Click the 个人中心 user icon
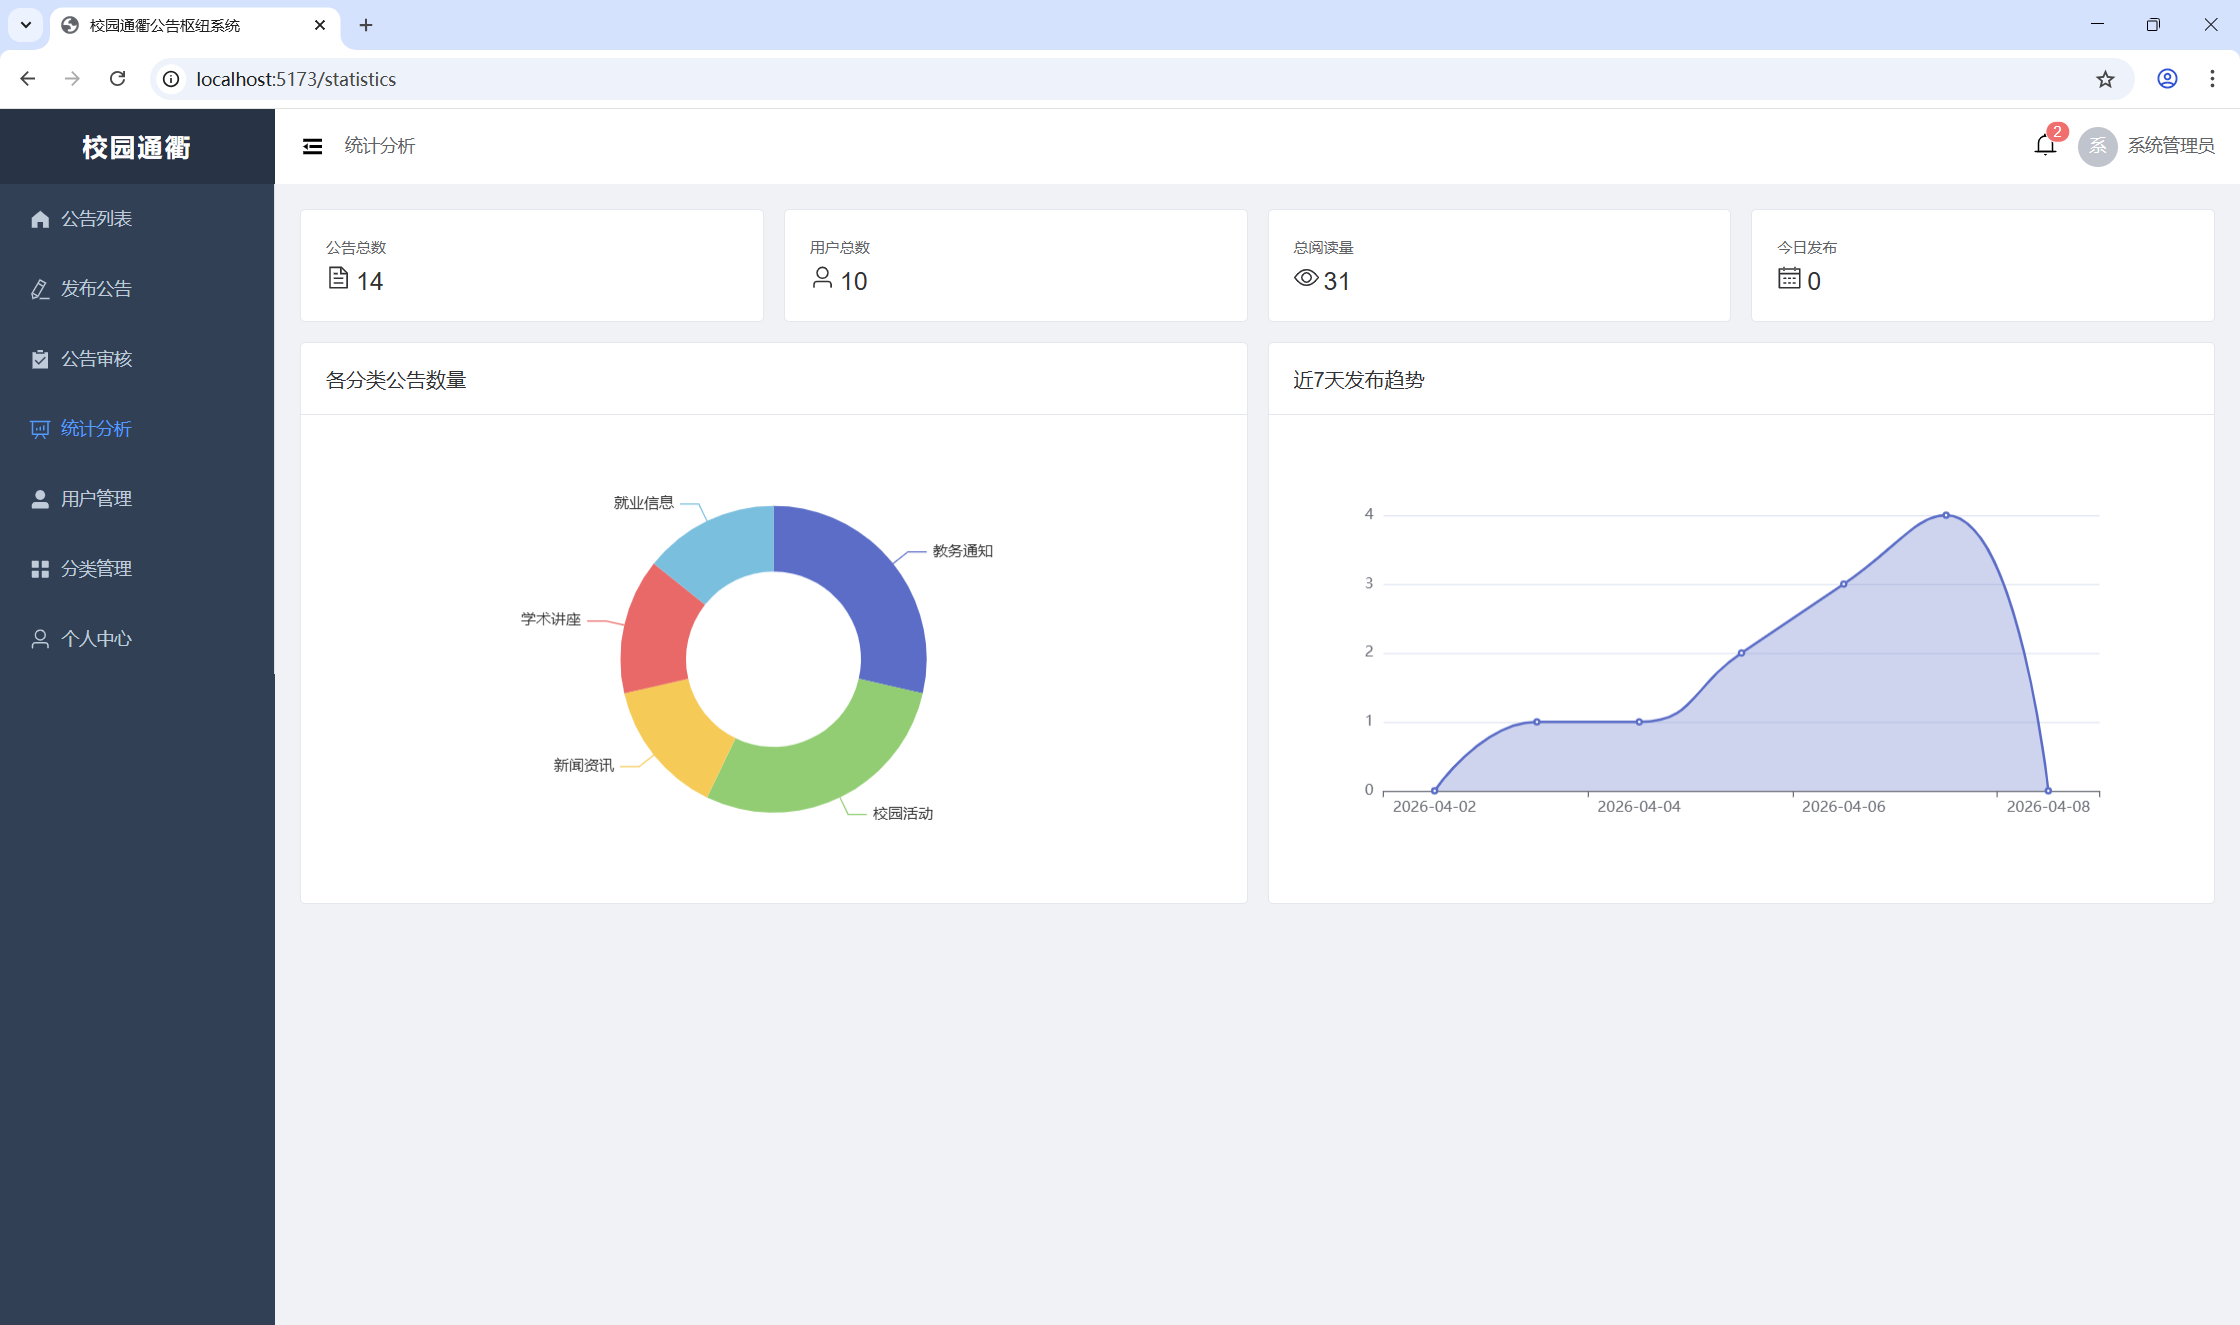This screenshot has width=2240, height=1325. [x=40, y=639]
